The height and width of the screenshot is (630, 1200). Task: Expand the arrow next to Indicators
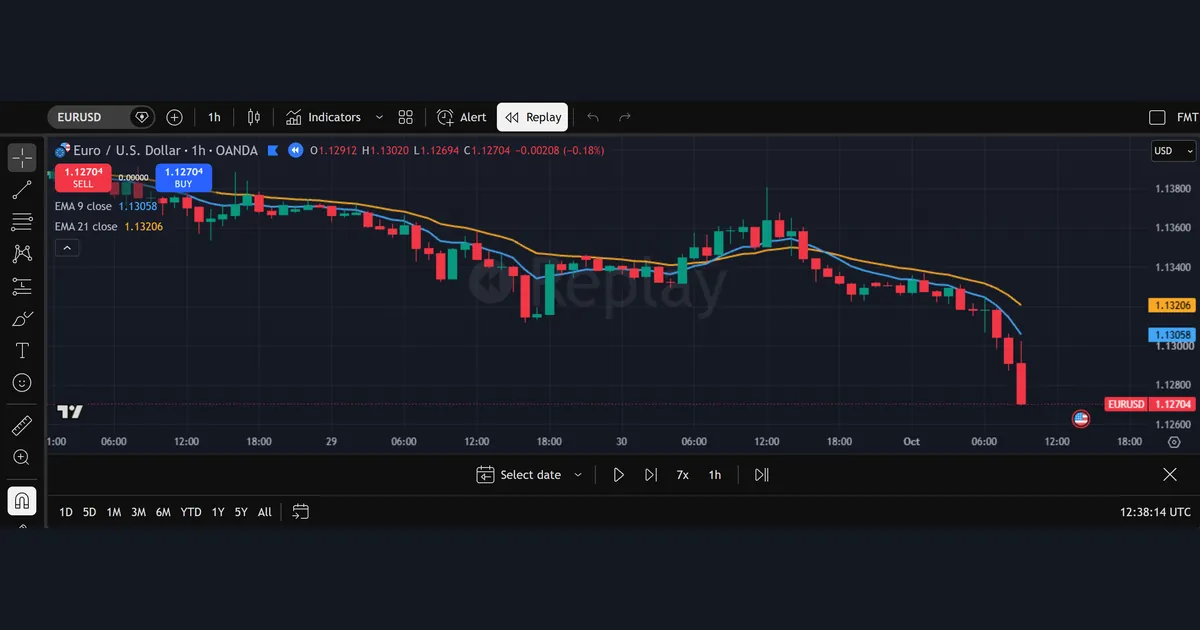coord(379,117)
